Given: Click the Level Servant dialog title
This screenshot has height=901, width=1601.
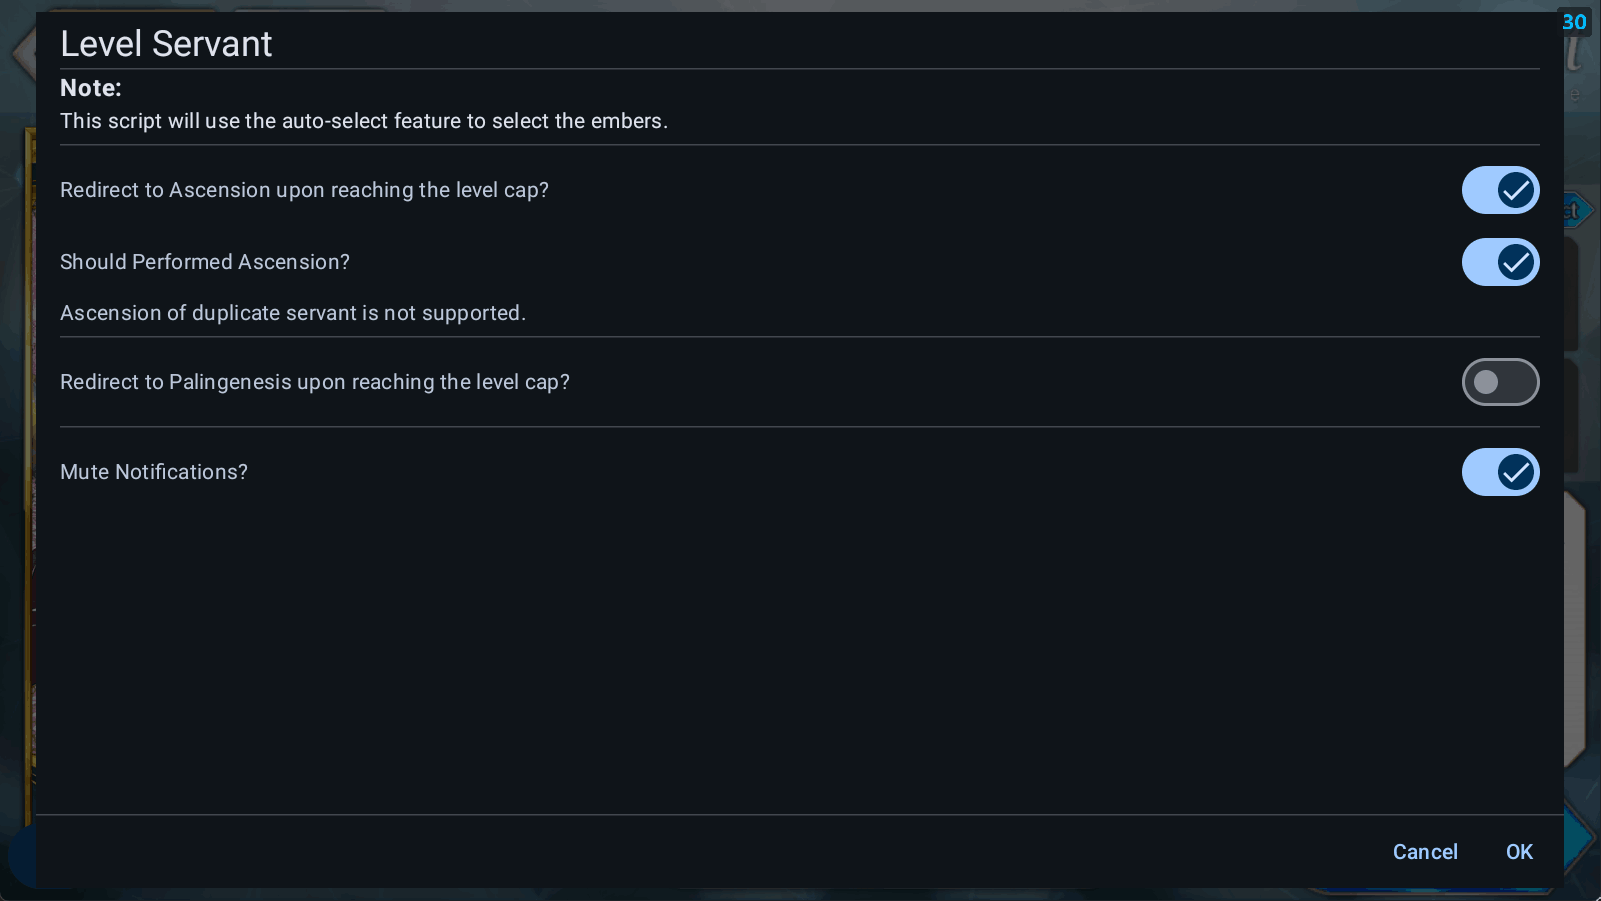Looking at the screenshot, I should (x=166, y=44).
